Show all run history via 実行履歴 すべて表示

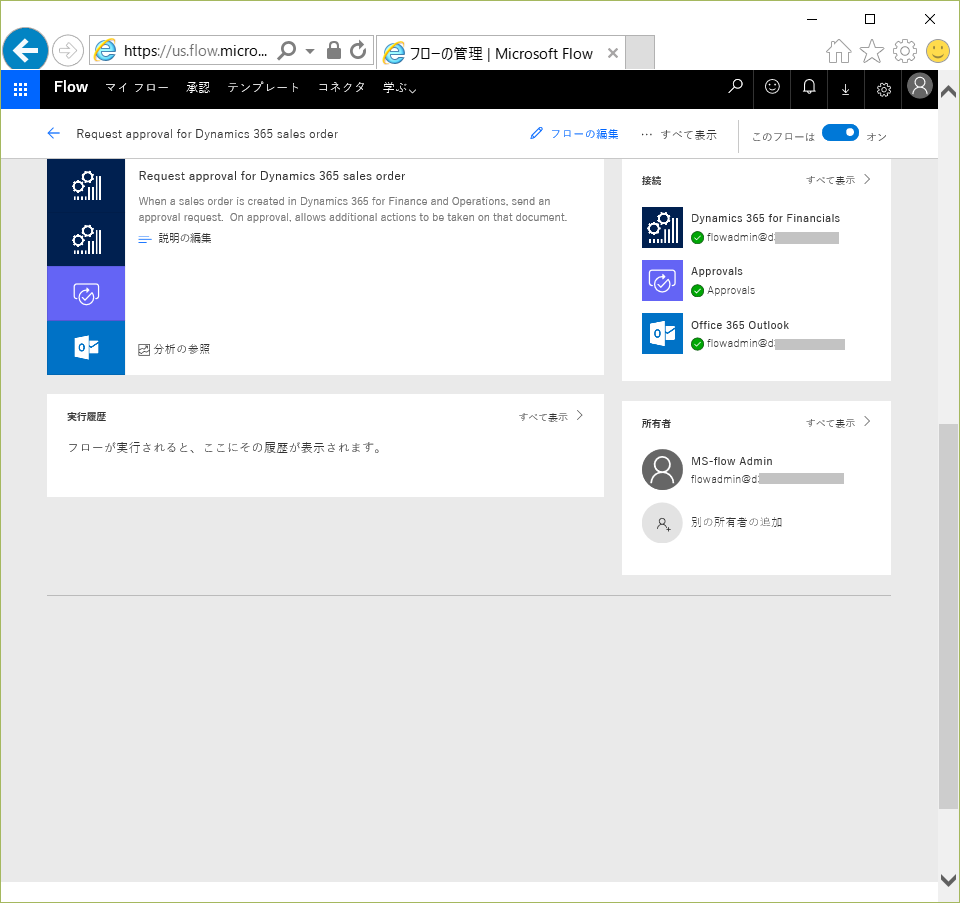550,417
